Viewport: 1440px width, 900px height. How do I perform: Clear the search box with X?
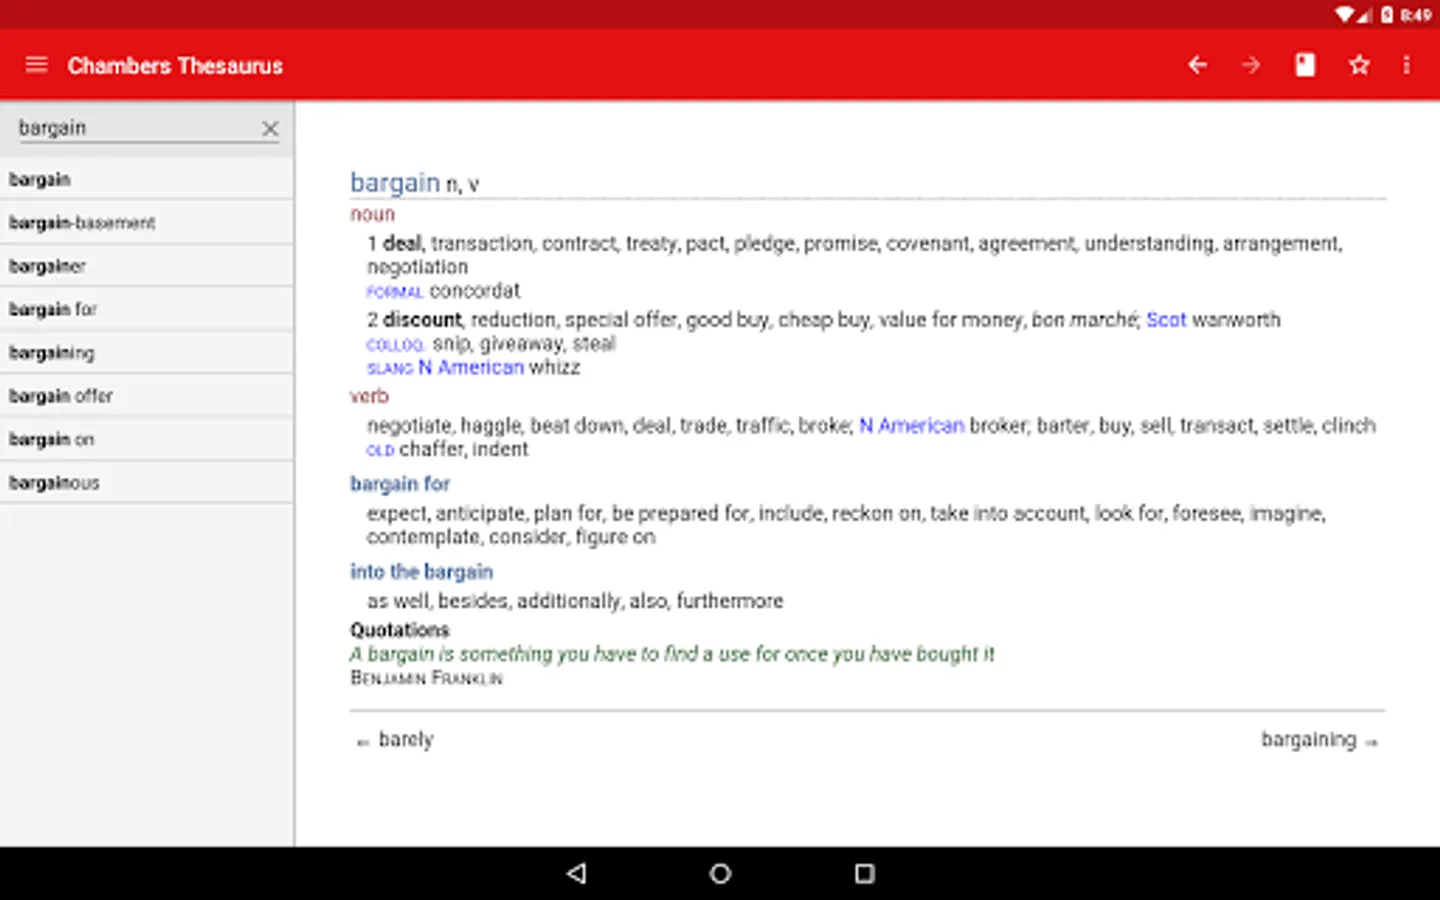coord(270,128)
